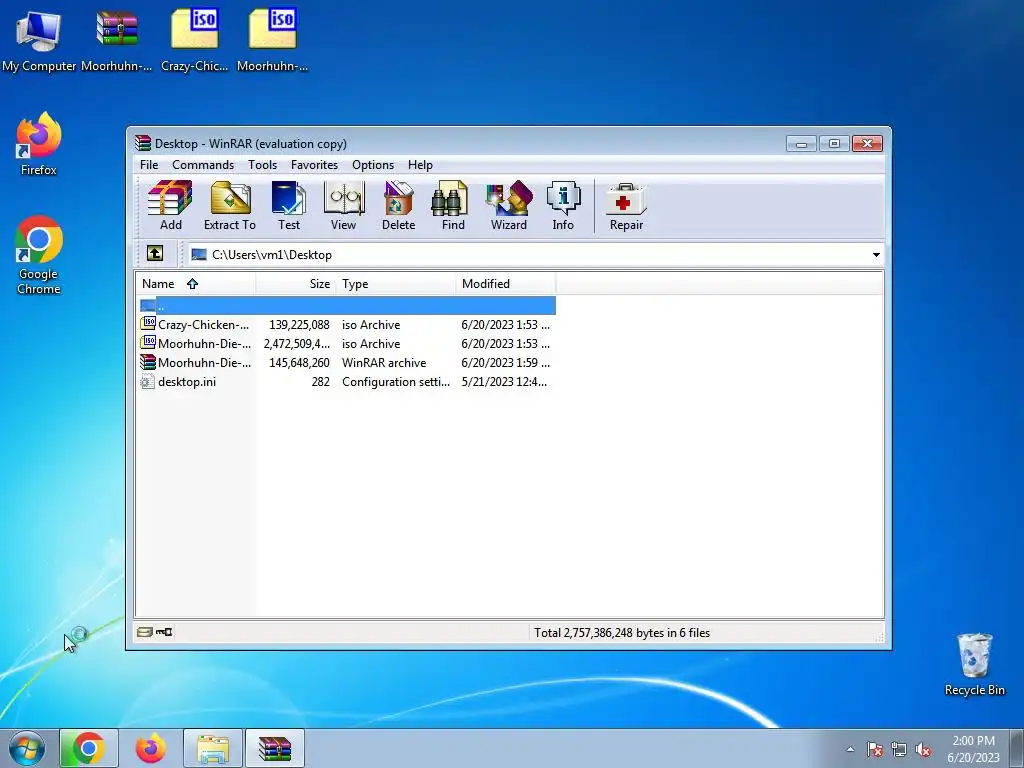
Task: Launch the Wizard toolbar icon
Action: [x=509, y=206]
